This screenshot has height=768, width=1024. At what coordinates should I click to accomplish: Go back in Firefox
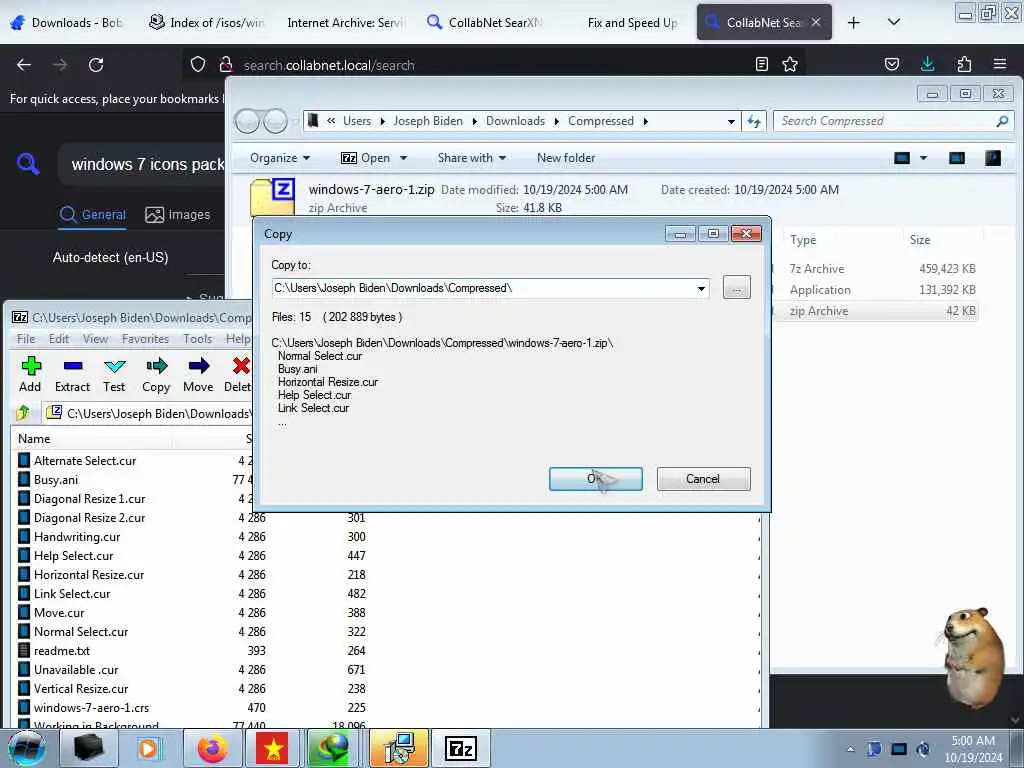pos(24,65)
